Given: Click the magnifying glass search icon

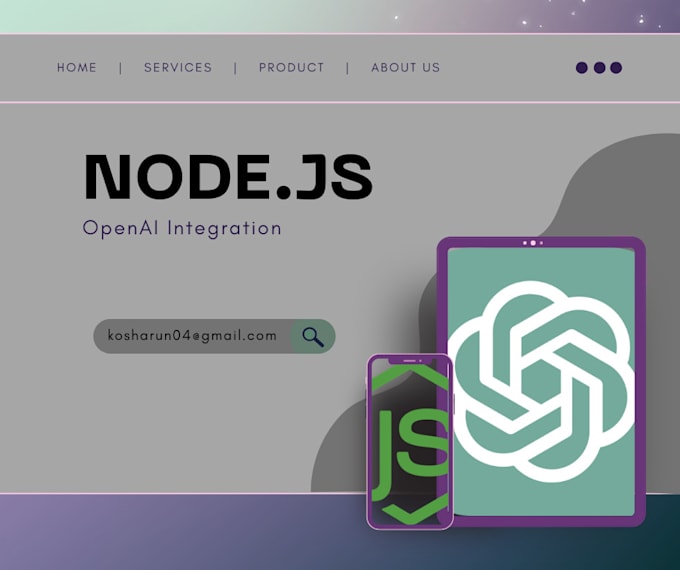Looking at the screenshot, I should tap(313, 337).
